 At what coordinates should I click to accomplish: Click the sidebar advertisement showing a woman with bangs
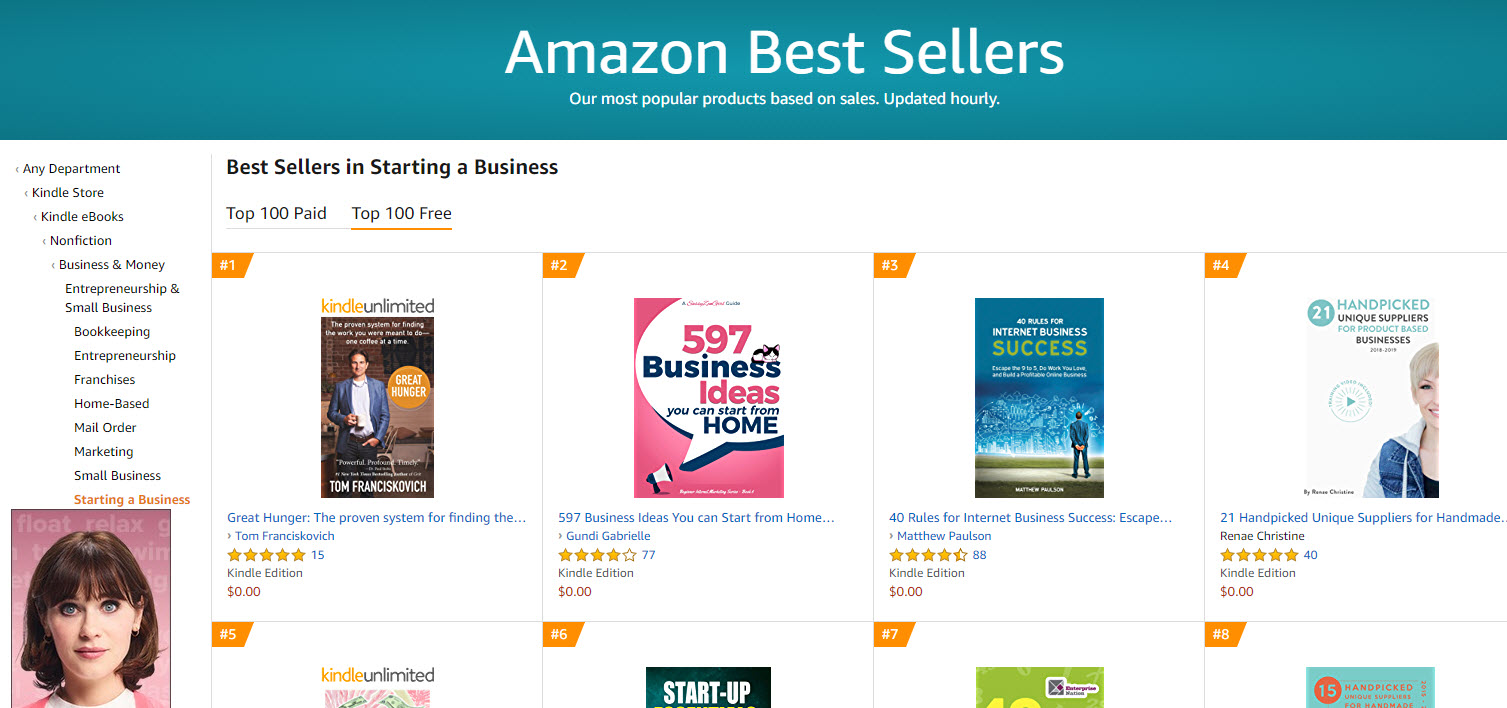(x=91, y=609)
